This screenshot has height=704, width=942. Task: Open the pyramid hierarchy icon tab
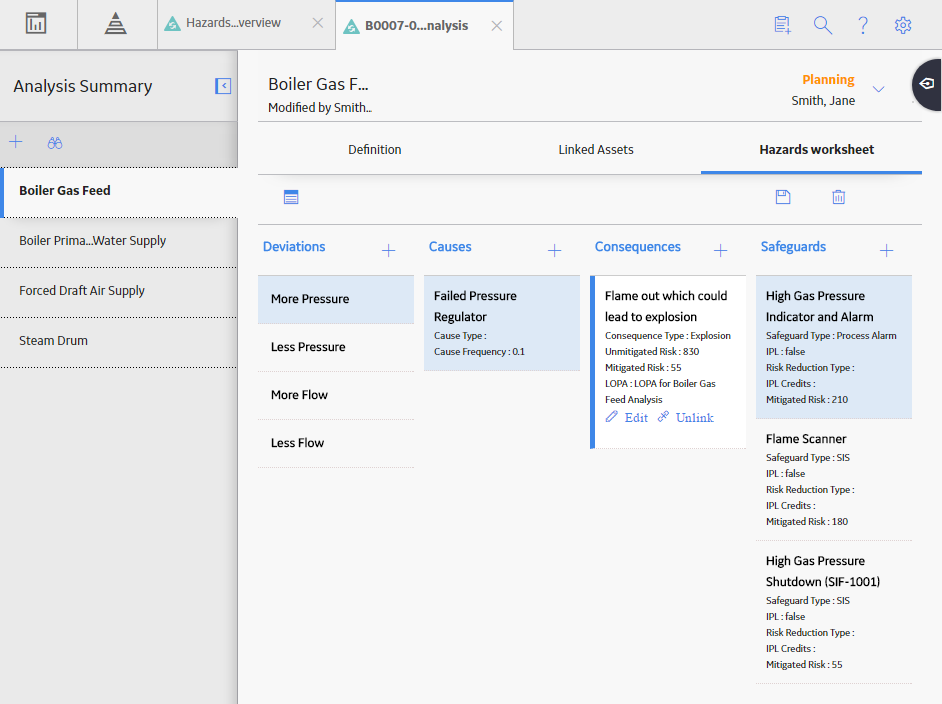115,24
